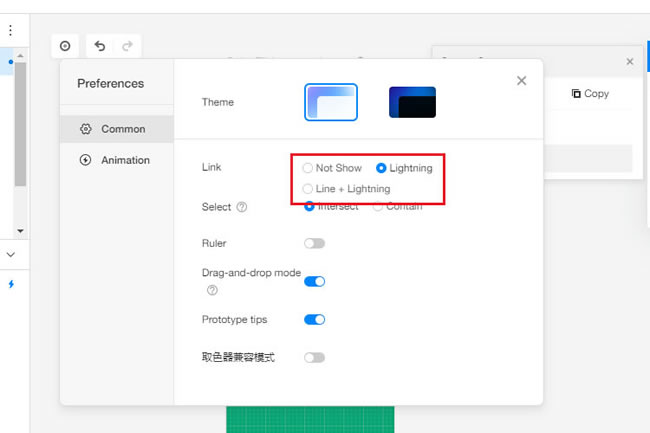Click the target/locate icon in toolbar
This screenshot has height=433, width=650.
(x=65, y=46)
